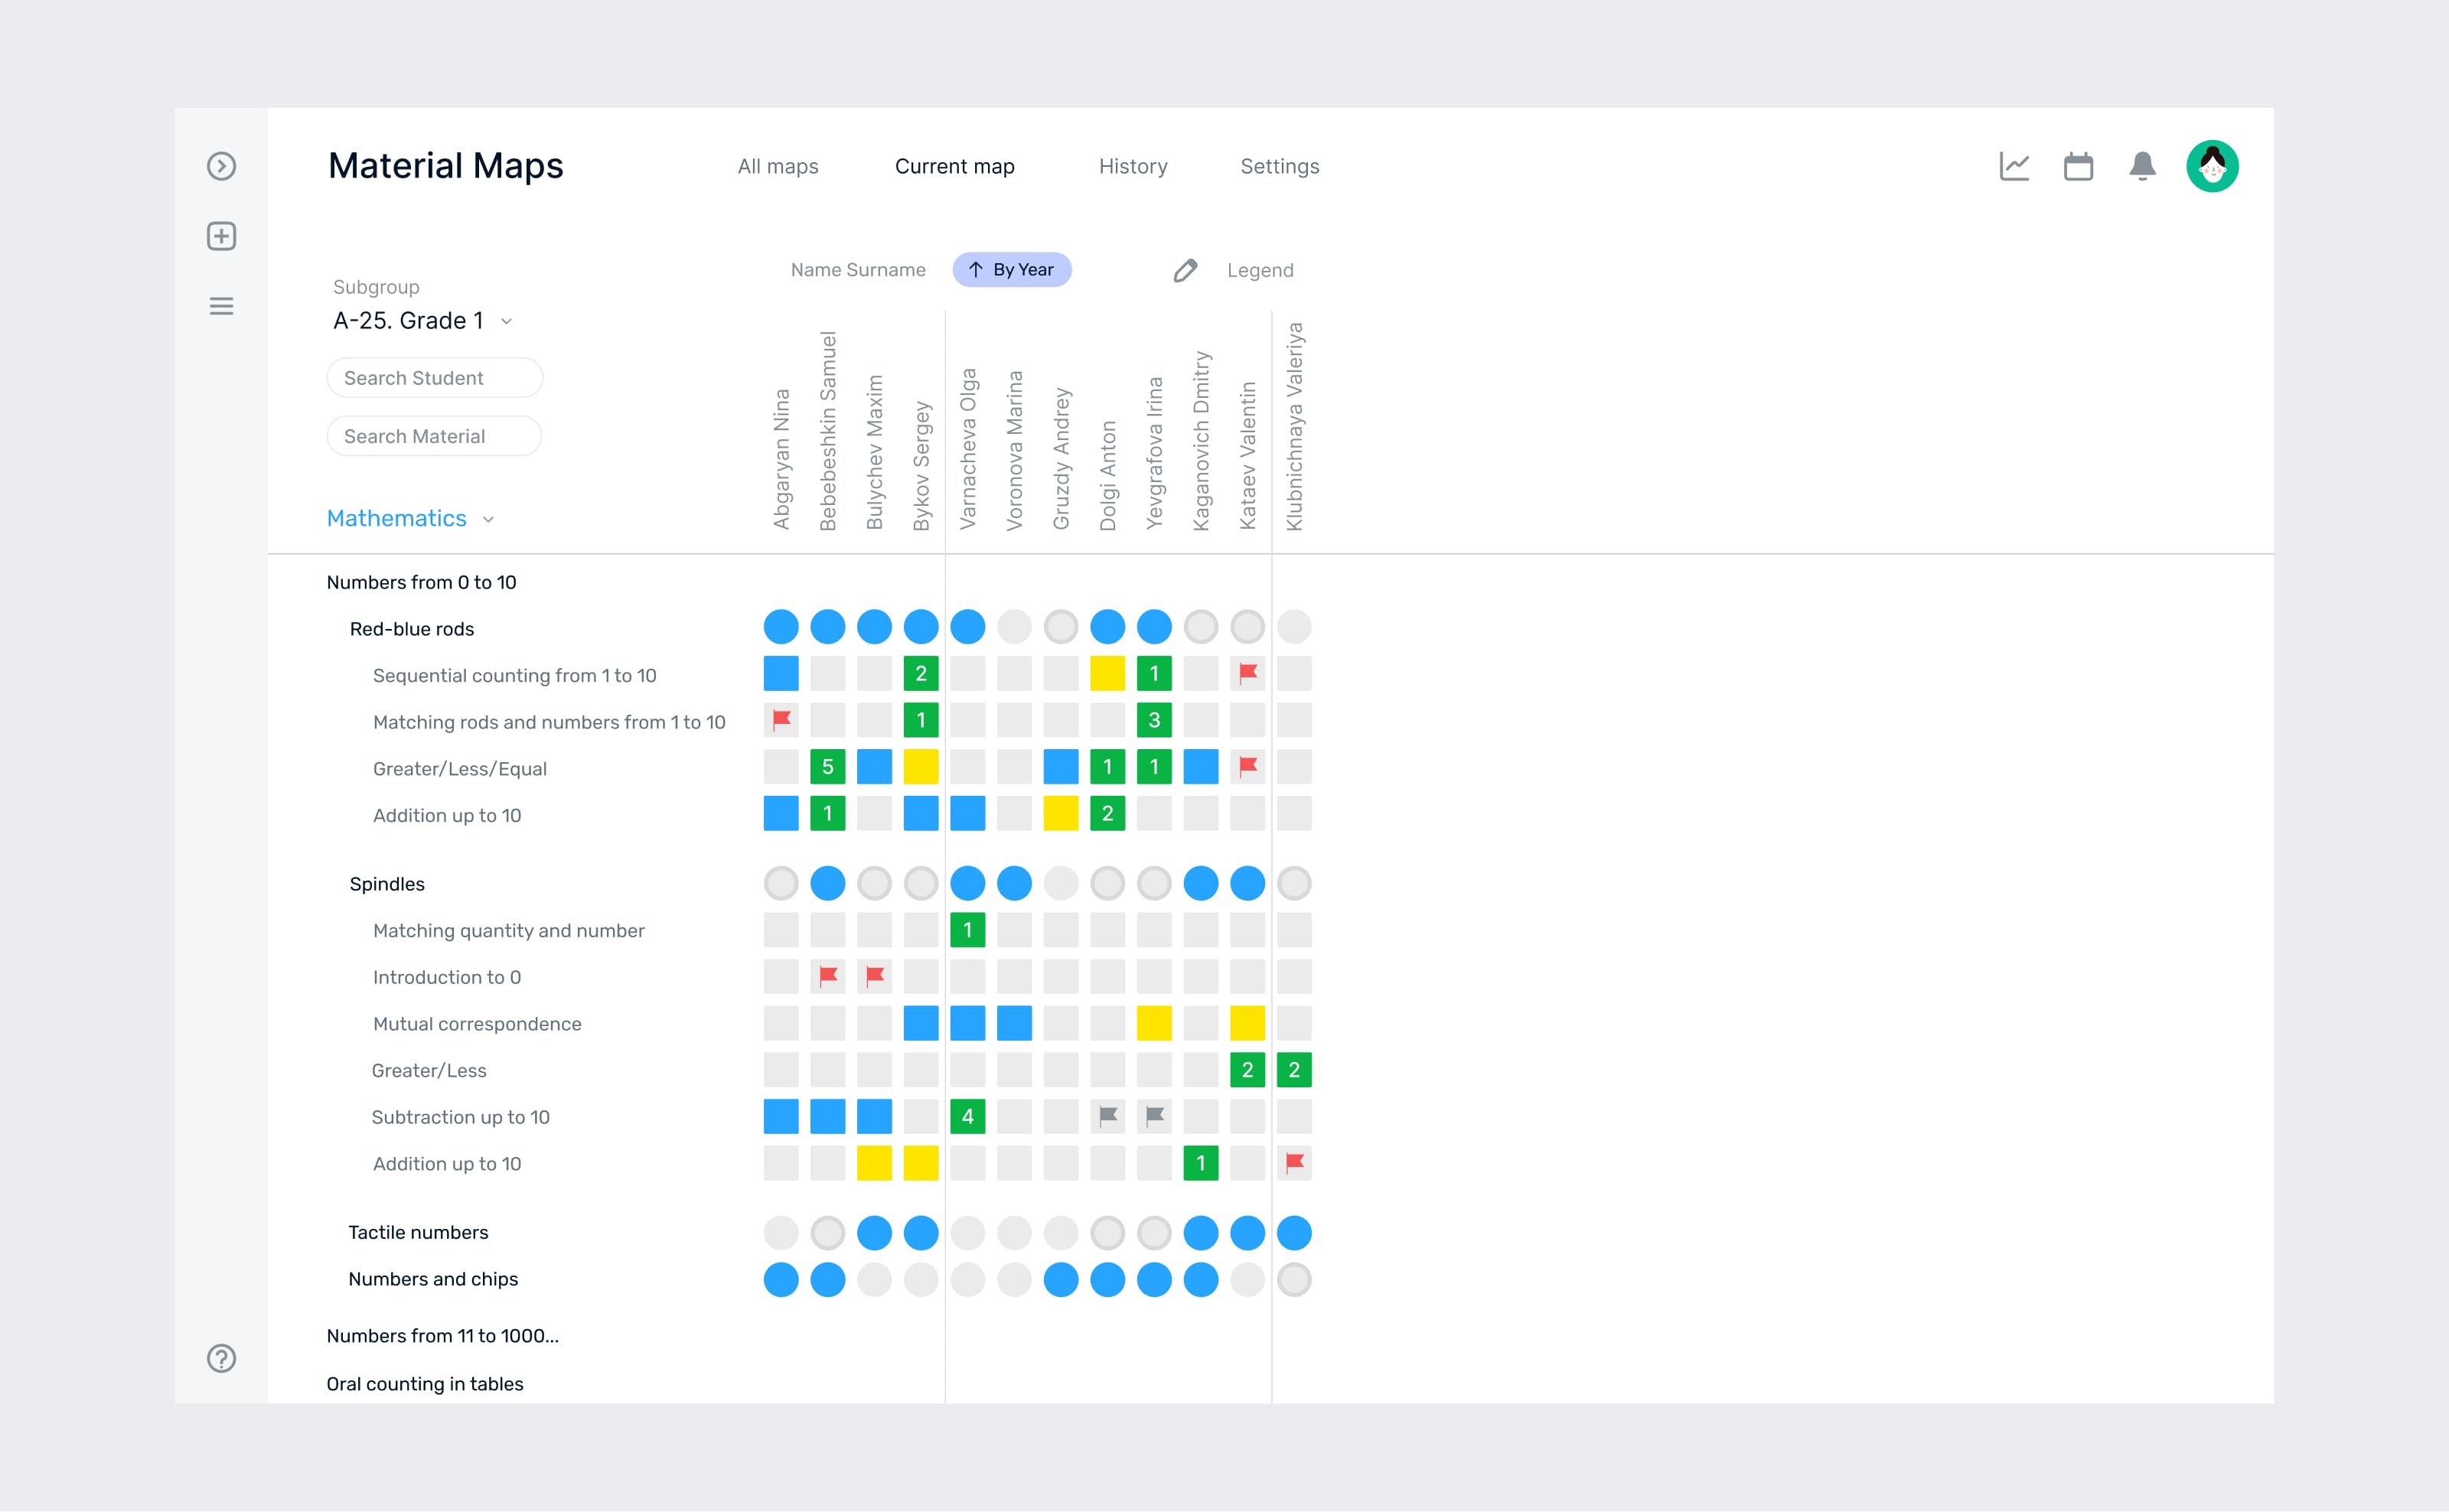Open the hamburger menu in the sidebar
The image size is (2449, 1512).
[x=221, y=306]
